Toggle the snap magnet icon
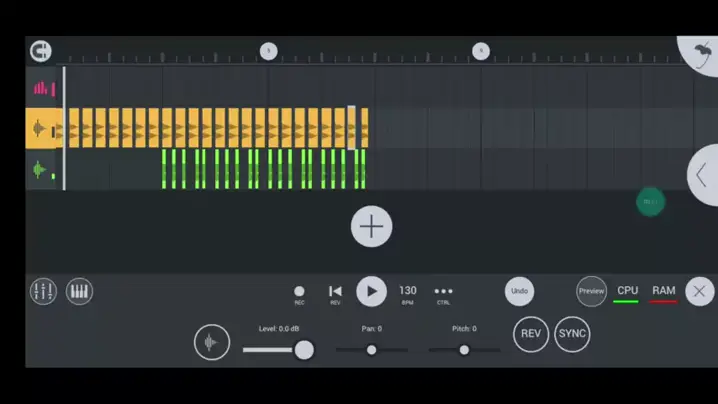The width and height of the screenshot is (718, 404). (41, 51)
